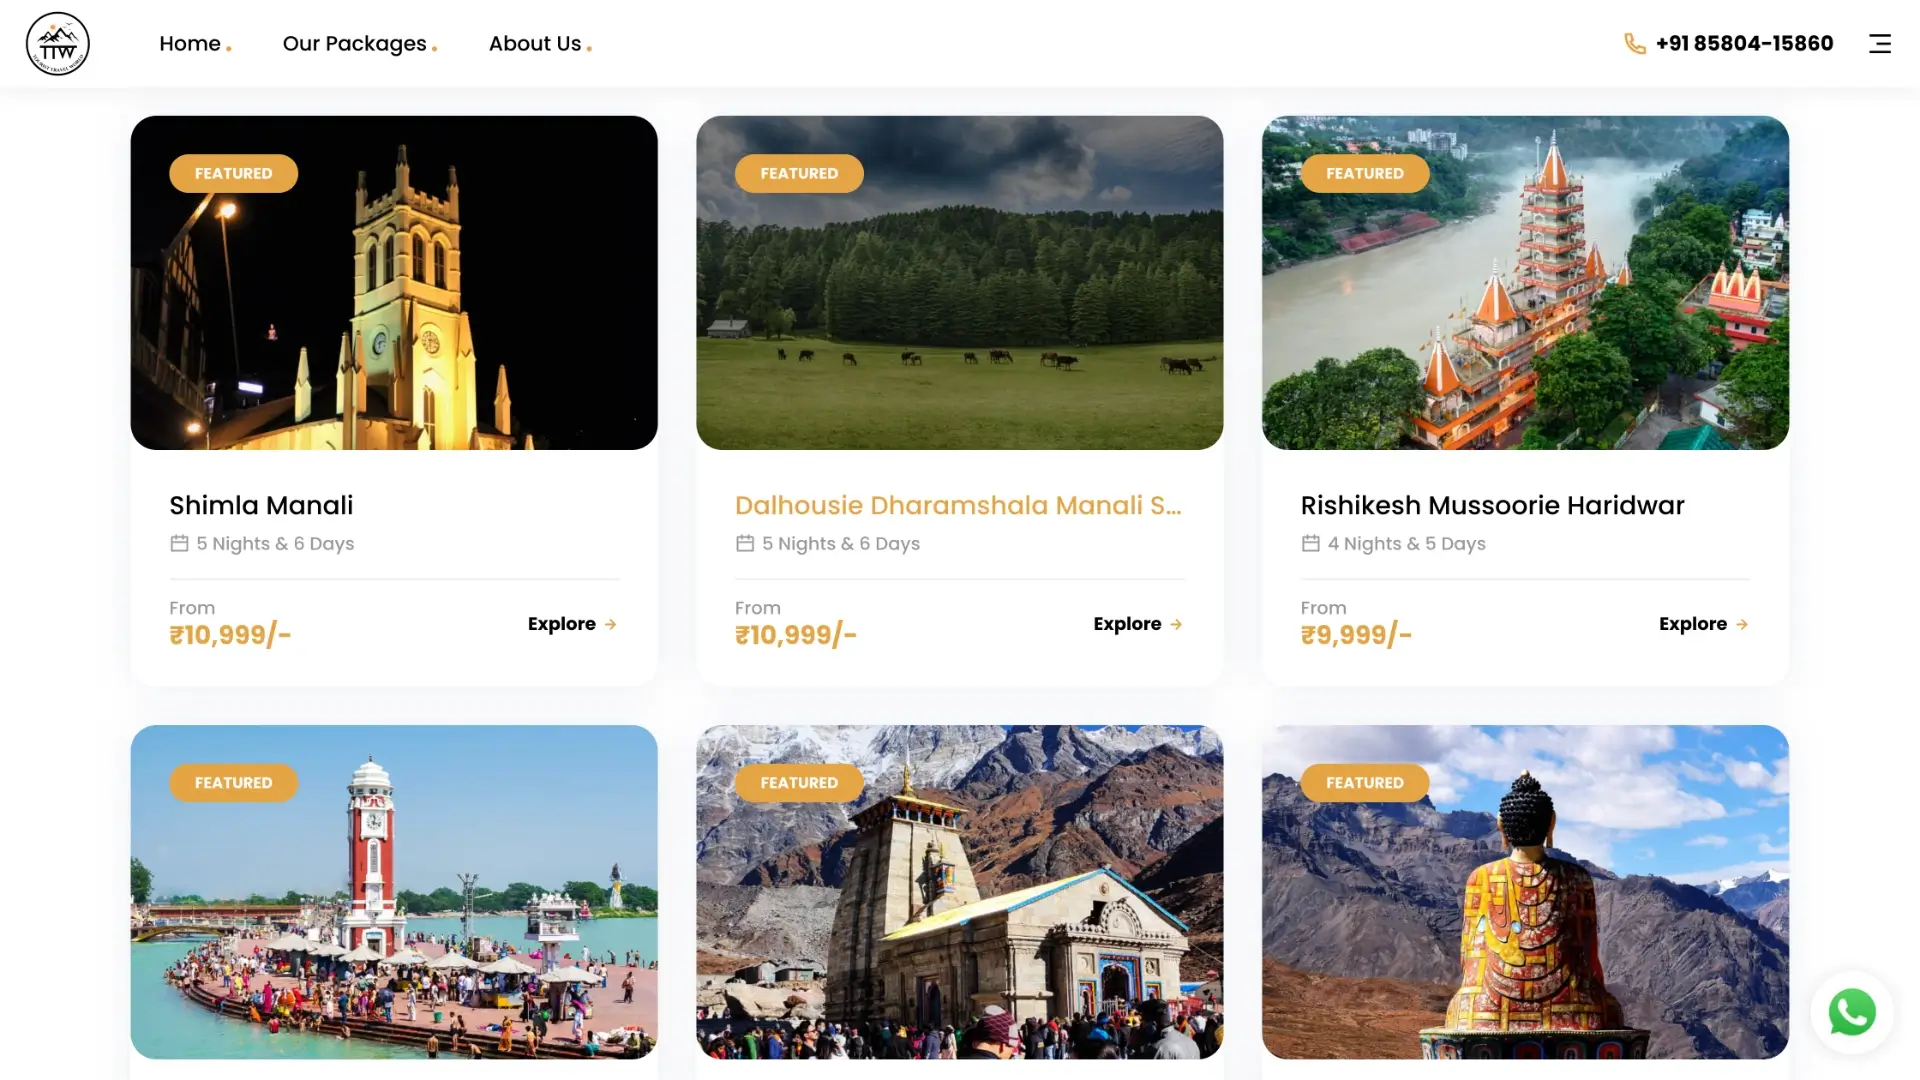Click Dalhousie card's ₹10,999/- price
Image resolution: width=1920 pixels, height=1080 pixels.
[796, 635]
